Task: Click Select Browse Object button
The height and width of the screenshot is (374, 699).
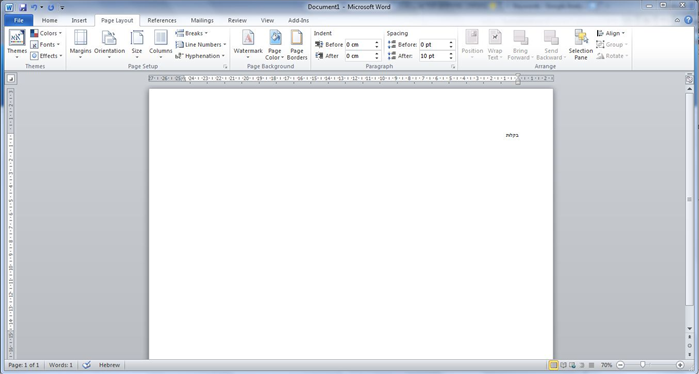Action: tap(689, 346)
